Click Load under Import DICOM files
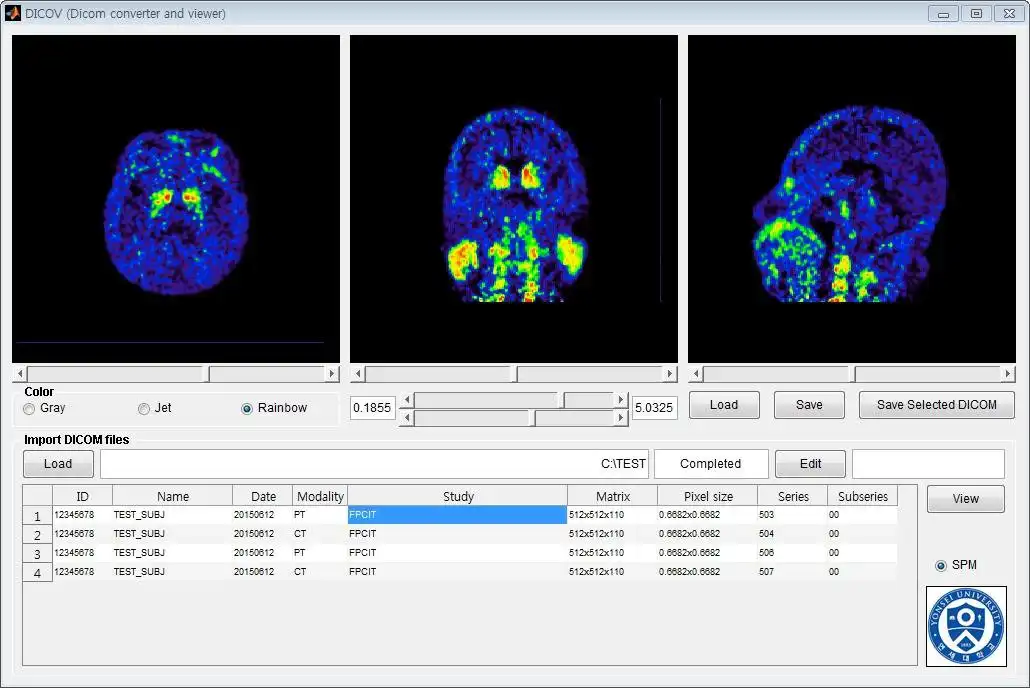Viewport: 1030px width, 688px height. tap(58, 464)
